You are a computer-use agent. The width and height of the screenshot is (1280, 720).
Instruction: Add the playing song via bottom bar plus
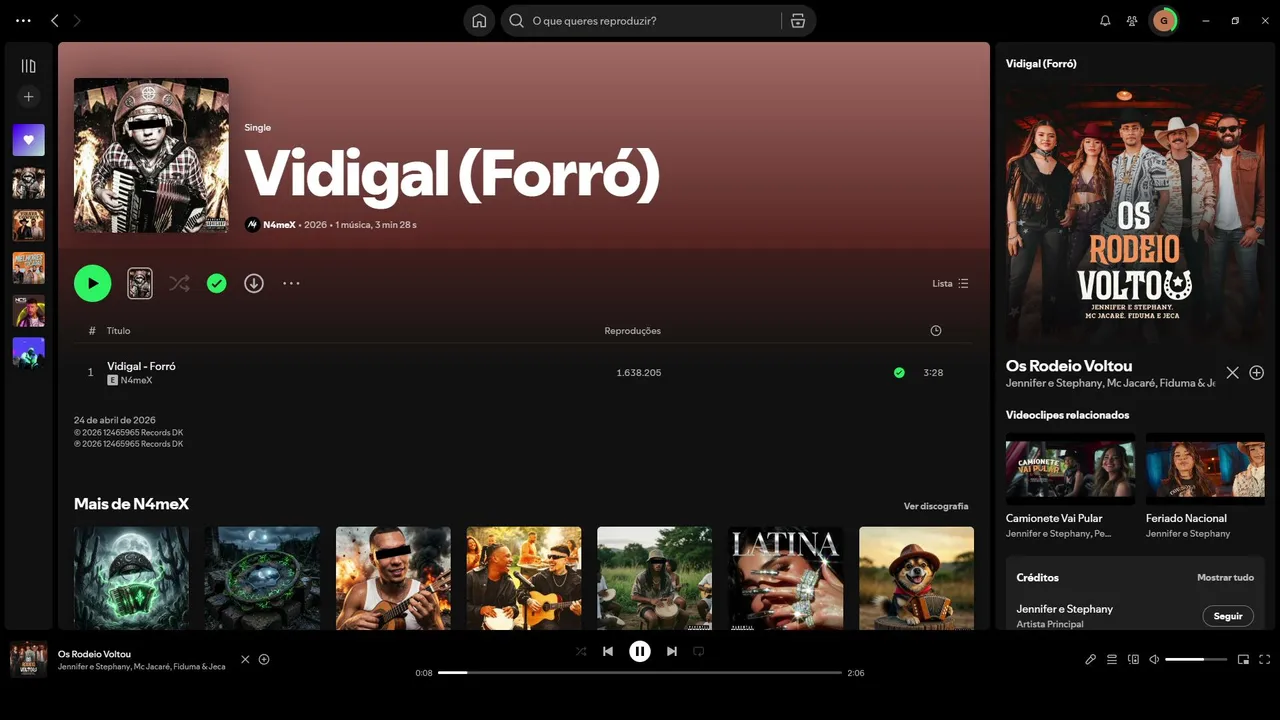point(264,659)
